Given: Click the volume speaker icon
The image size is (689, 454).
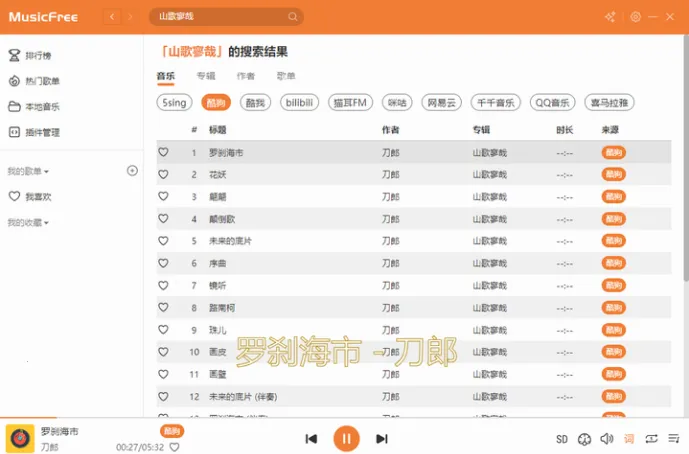Looking at the screenshot, I should pos(607,439).
